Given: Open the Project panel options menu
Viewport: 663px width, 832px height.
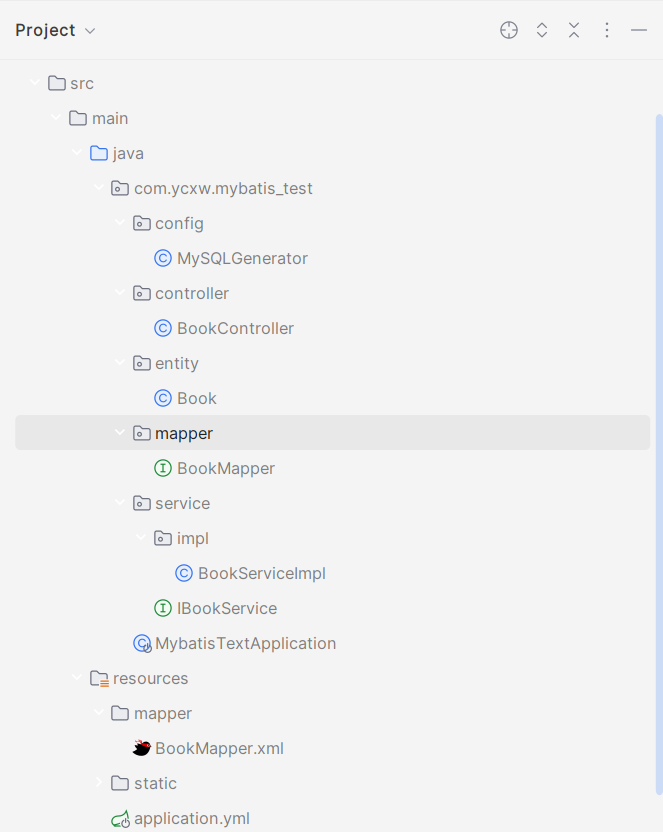Looking at the screenshot, I should coord(607,30).
